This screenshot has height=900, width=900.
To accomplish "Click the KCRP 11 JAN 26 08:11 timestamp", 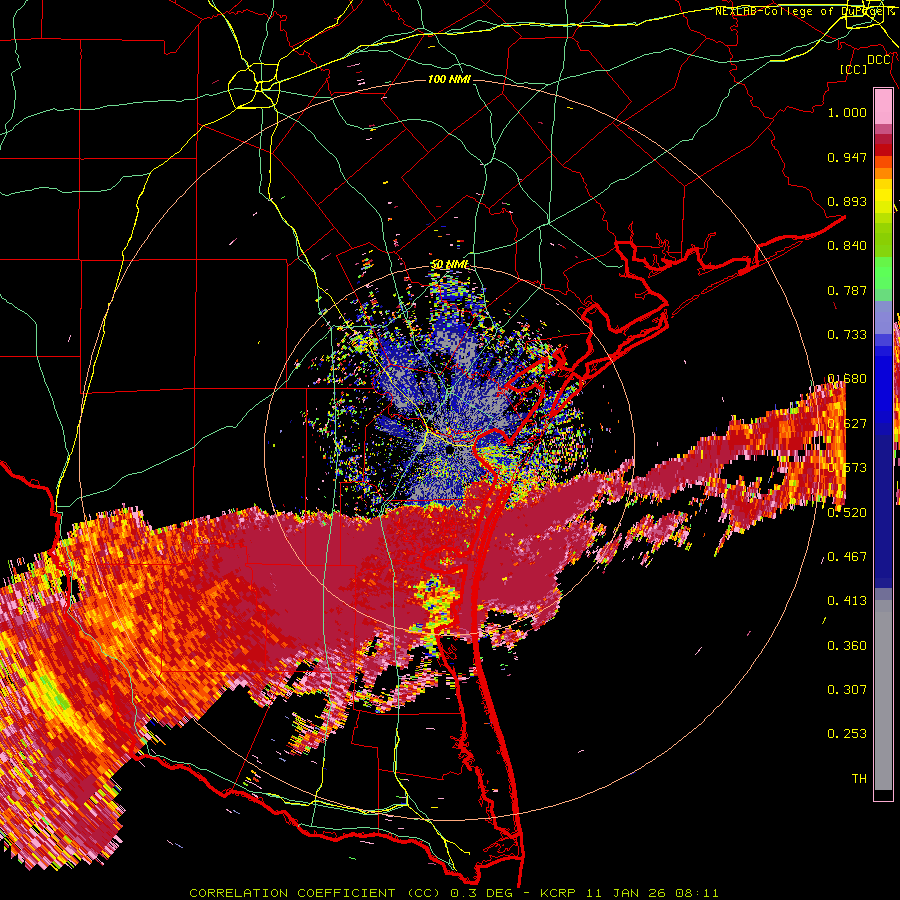I will pyautogui.click(x=629, y=893).
